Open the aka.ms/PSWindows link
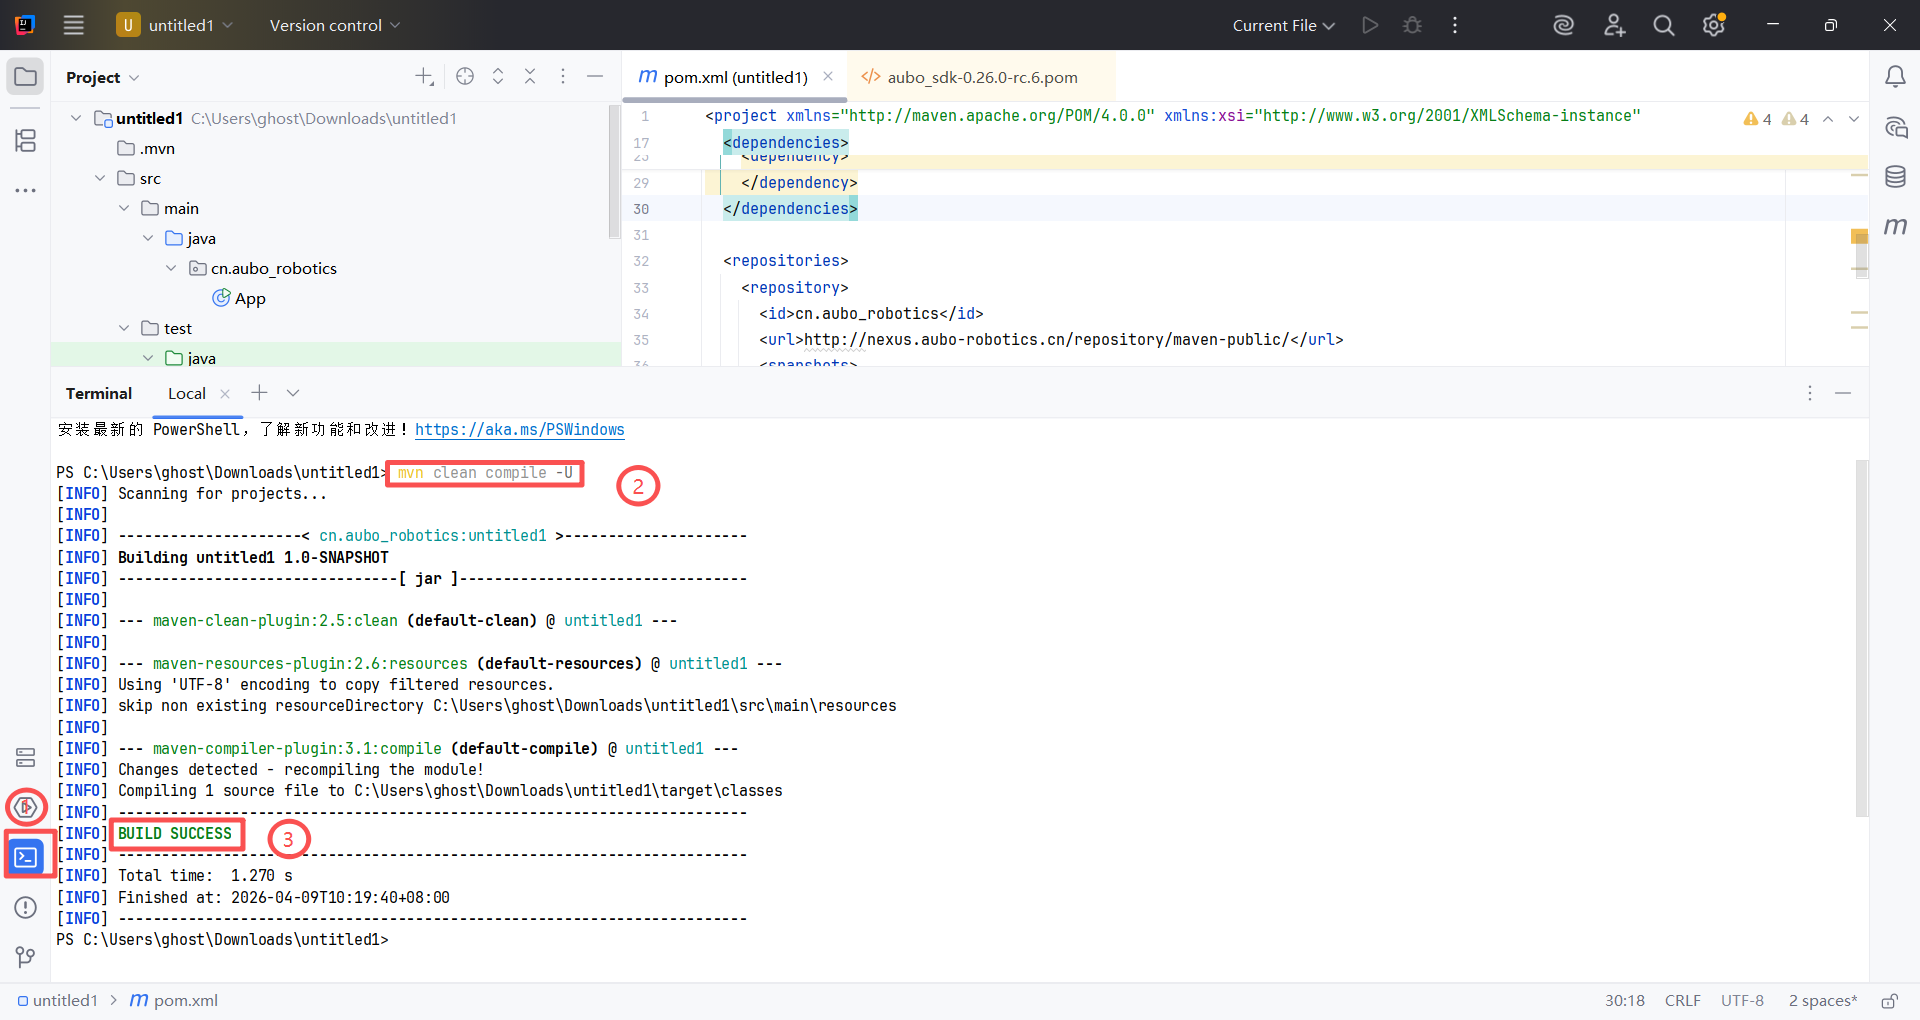The image size is (1920, 1020). pyautogui.click(x=519, y=430)
